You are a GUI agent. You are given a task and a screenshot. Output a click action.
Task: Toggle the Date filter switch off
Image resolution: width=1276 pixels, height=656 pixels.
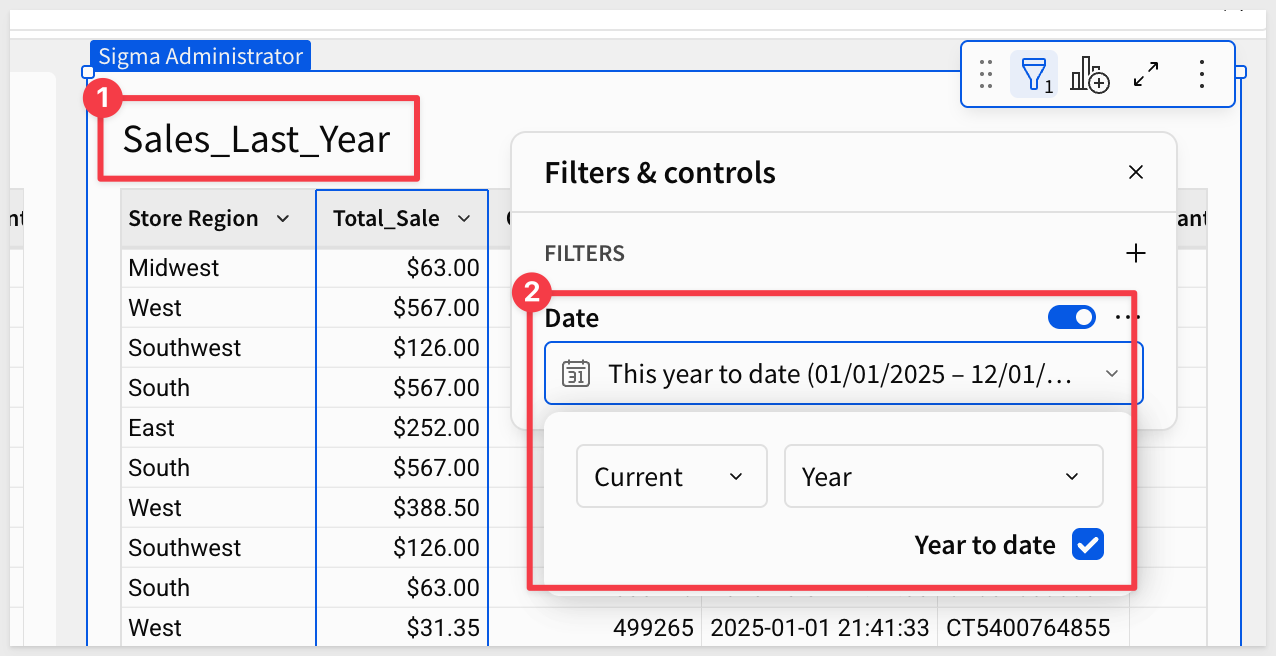[x=1071, y=317]
